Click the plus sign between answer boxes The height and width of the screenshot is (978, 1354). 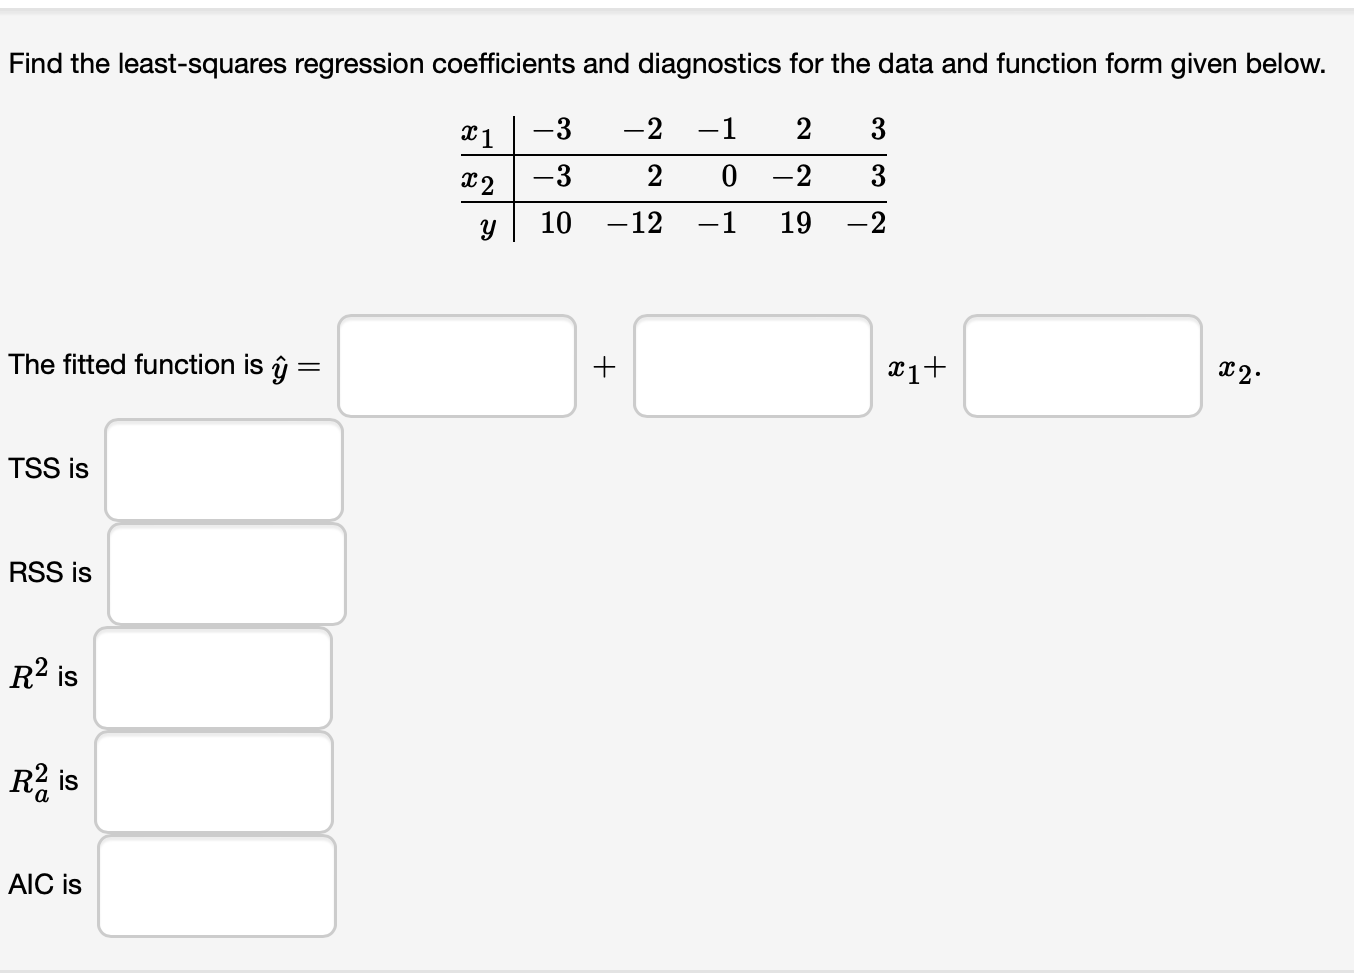pos(603,365)
